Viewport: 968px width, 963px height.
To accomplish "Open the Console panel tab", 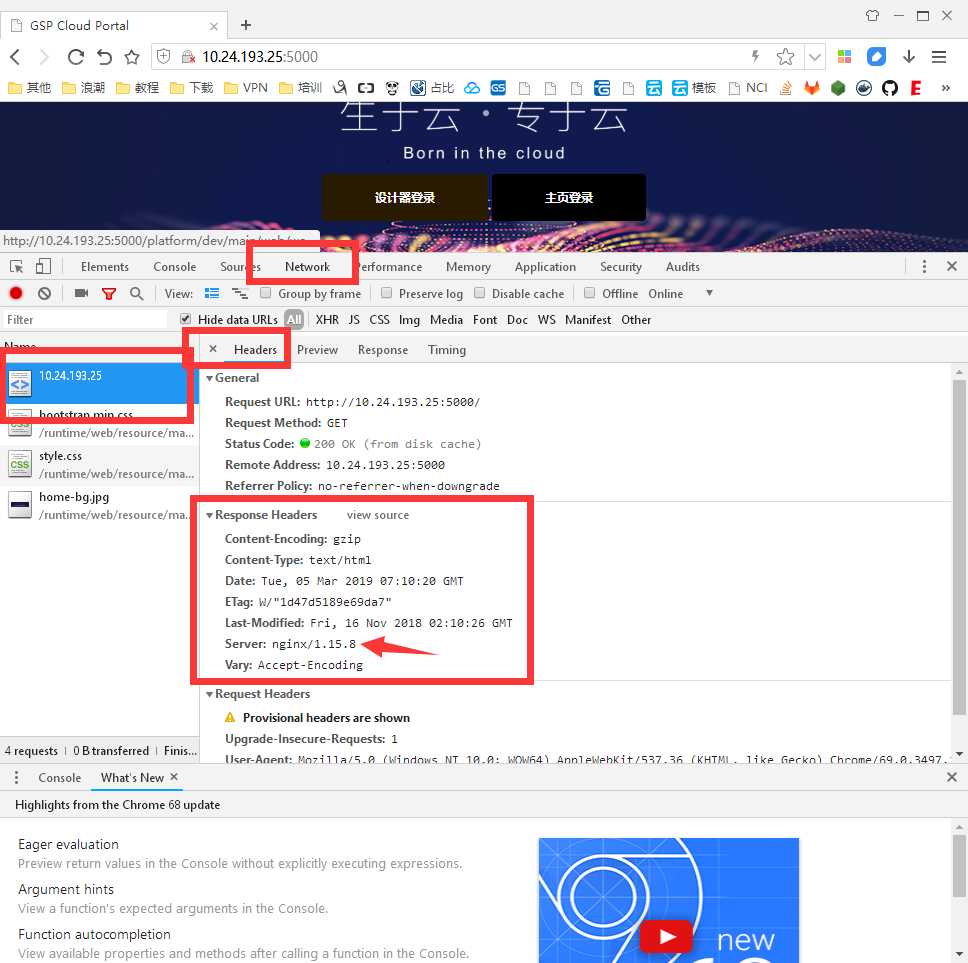I will click(x=175, y=267).
